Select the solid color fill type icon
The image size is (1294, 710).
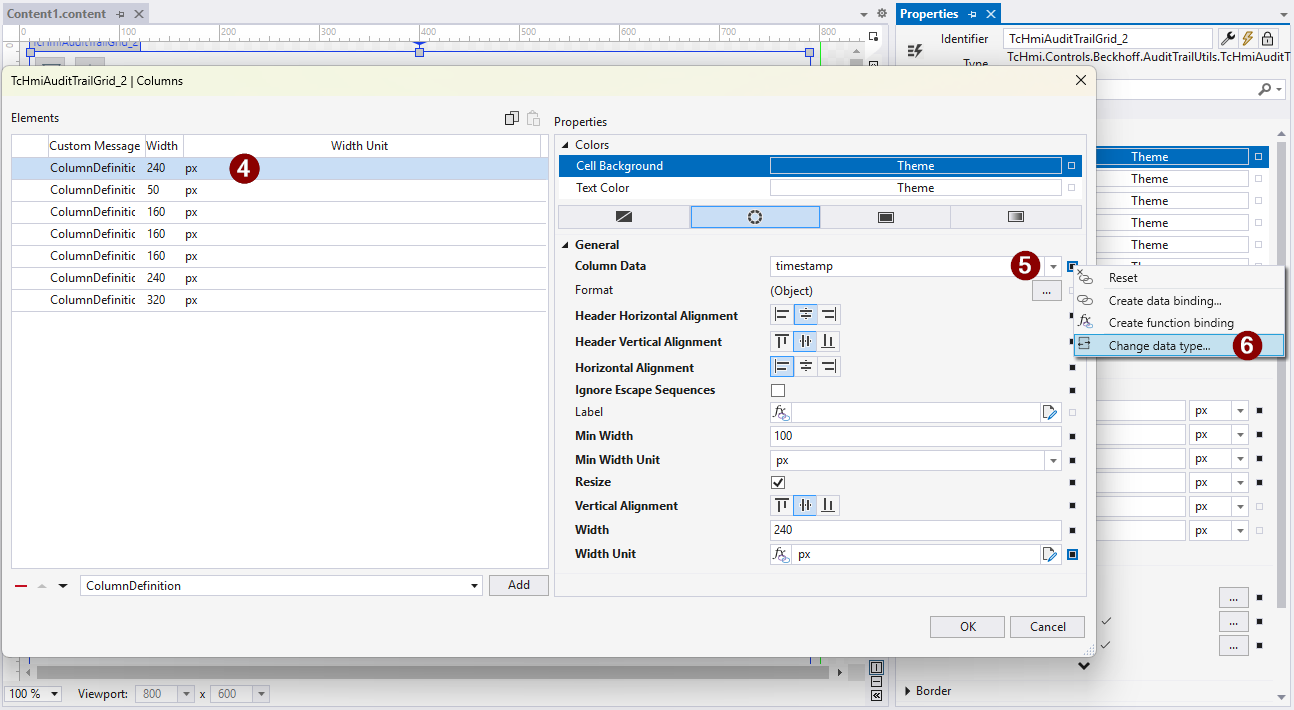pyautogui.click(x=885, y=217)
